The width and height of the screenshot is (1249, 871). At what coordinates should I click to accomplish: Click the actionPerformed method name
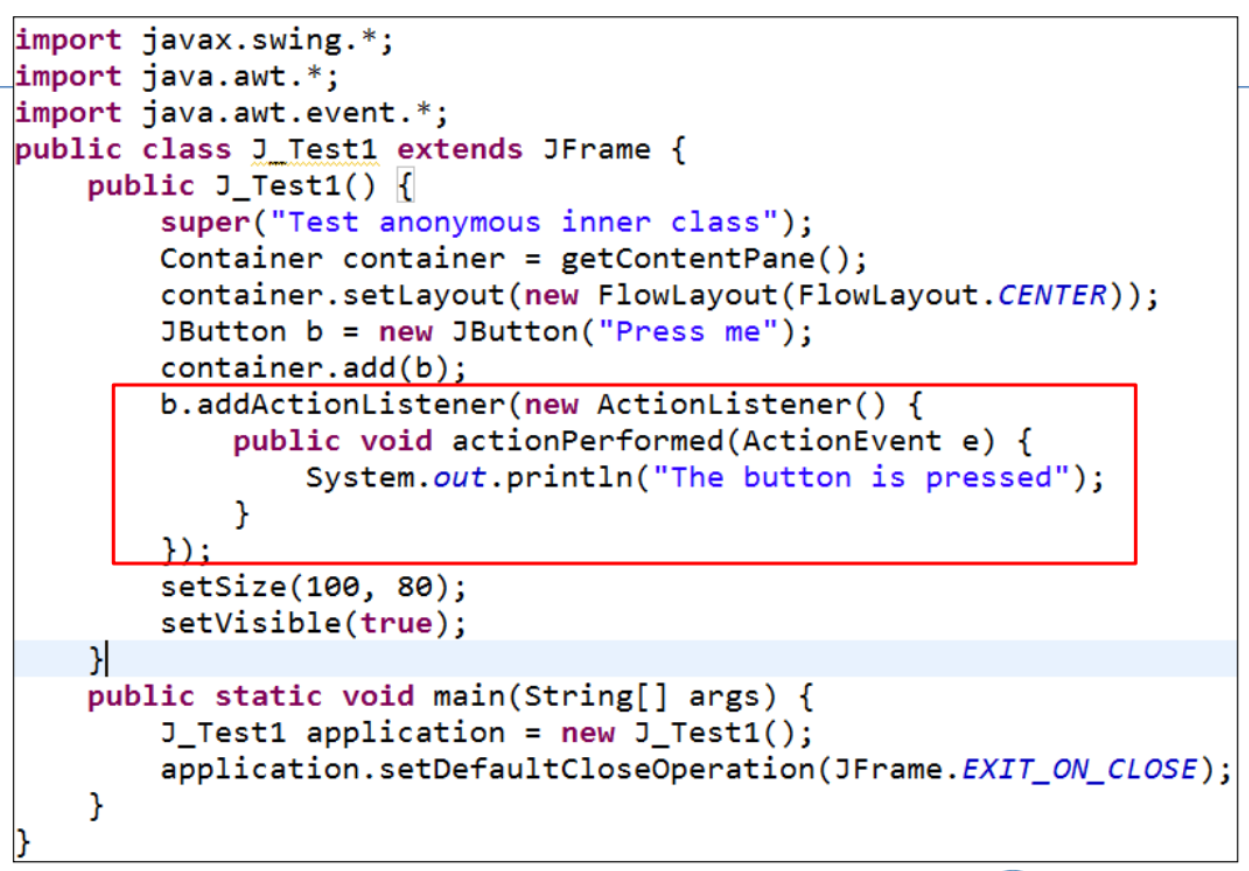pos(588,441)
